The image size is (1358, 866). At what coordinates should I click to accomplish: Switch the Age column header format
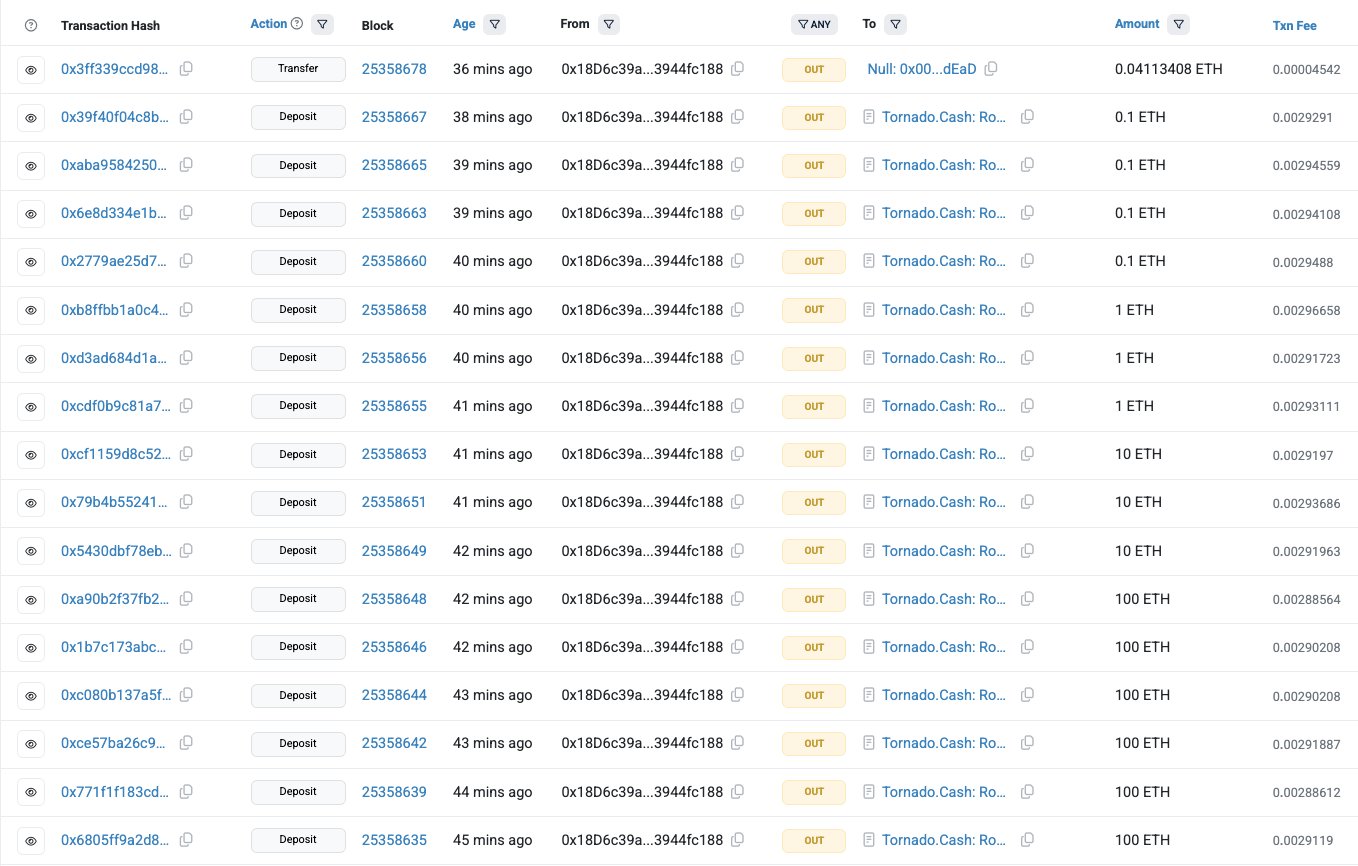tap(464, 24)
